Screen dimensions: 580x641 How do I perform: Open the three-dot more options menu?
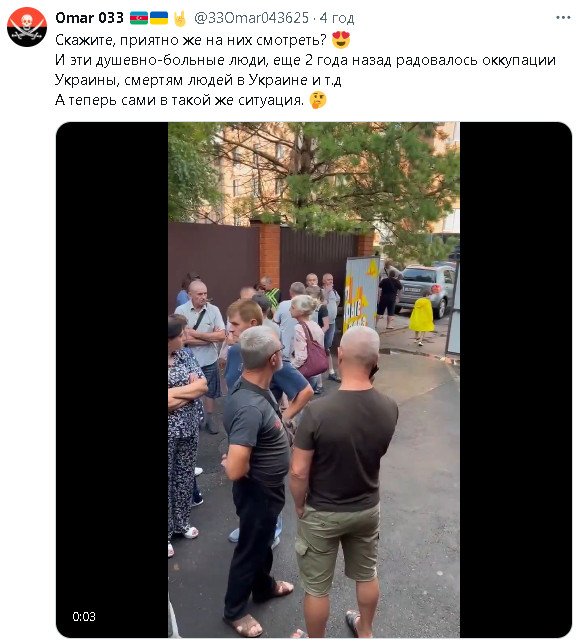[x=563, y=18]
